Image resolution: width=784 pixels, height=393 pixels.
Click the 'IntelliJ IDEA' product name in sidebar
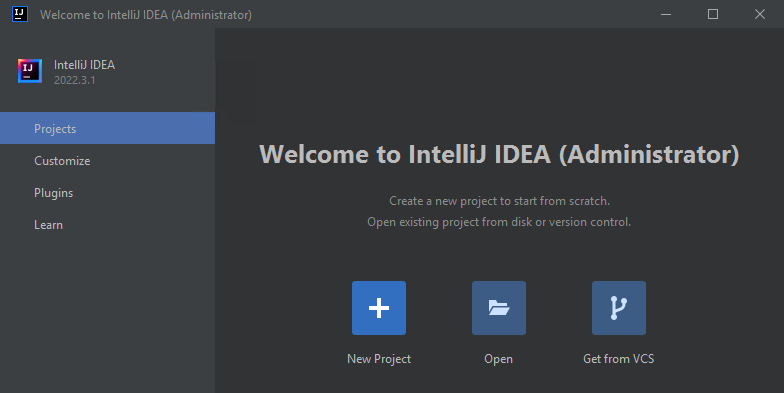click(x=84, y=65)
